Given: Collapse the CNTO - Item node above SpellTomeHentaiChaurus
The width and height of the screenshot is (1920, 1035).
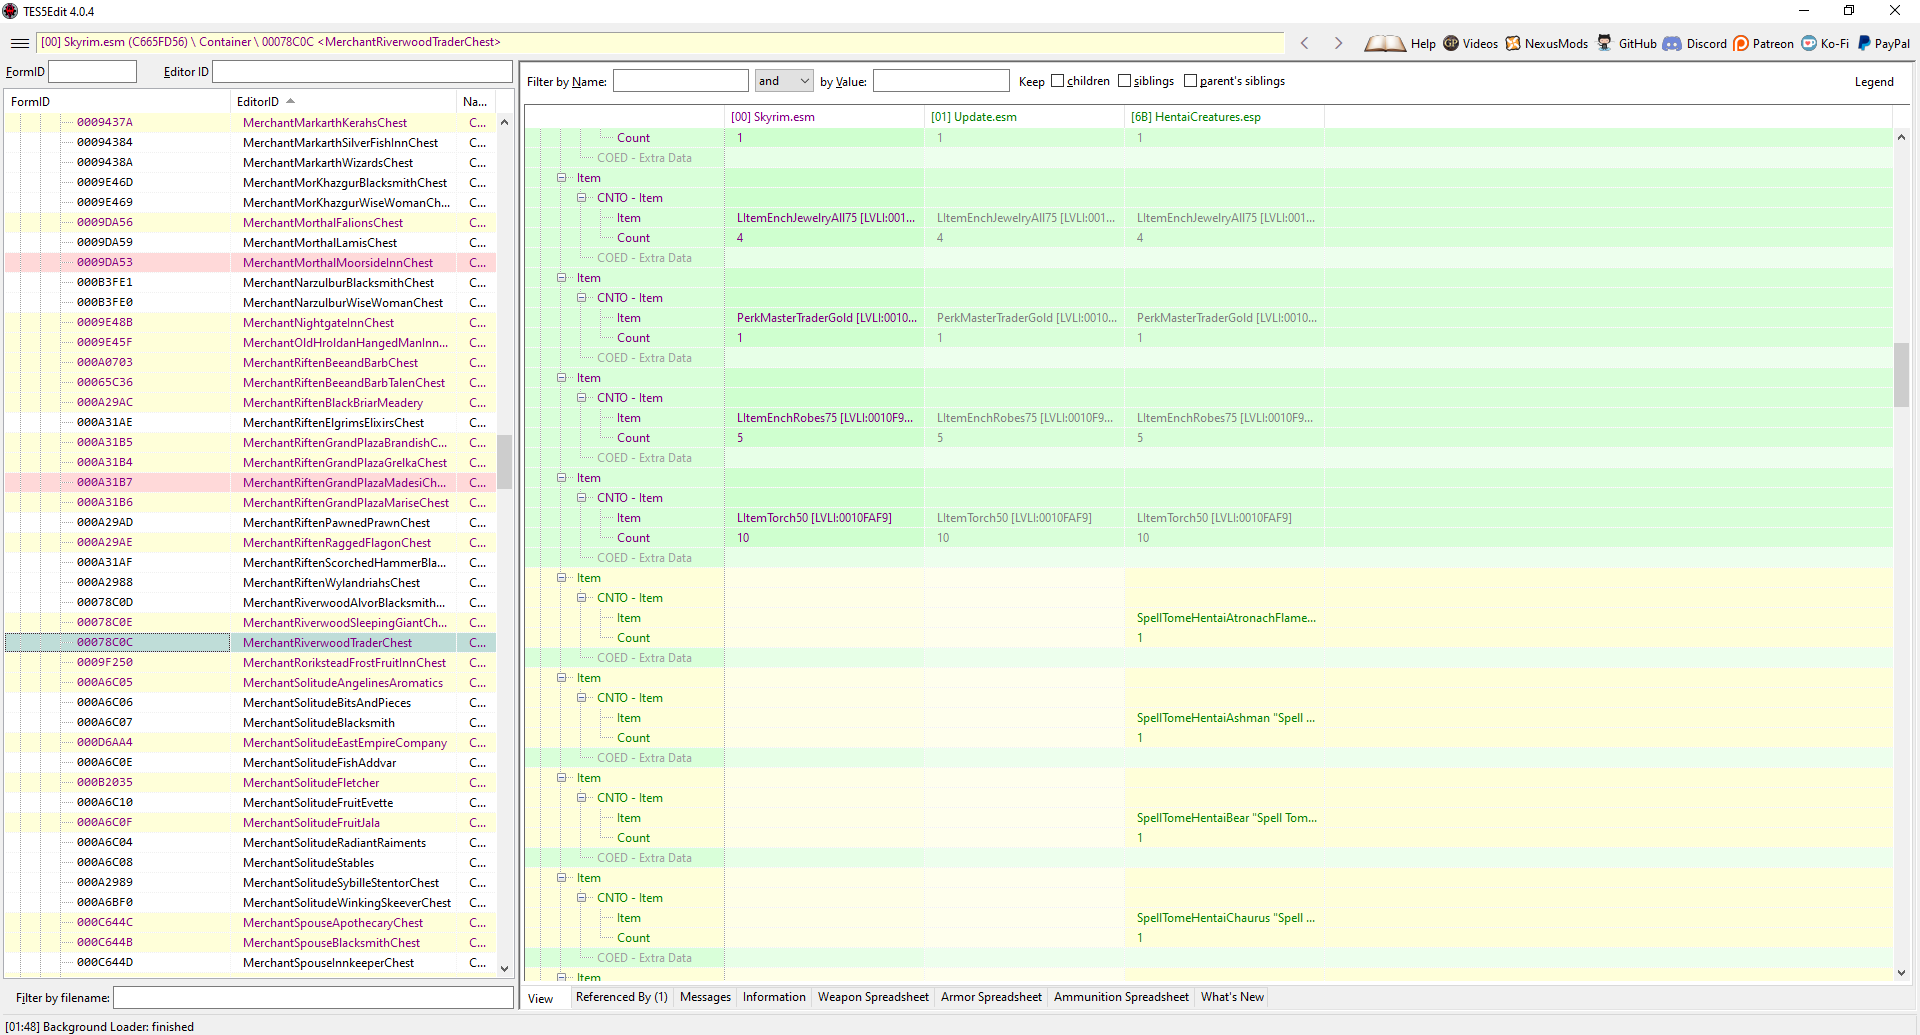Looking at the screenshot, I should coord(582,898).
